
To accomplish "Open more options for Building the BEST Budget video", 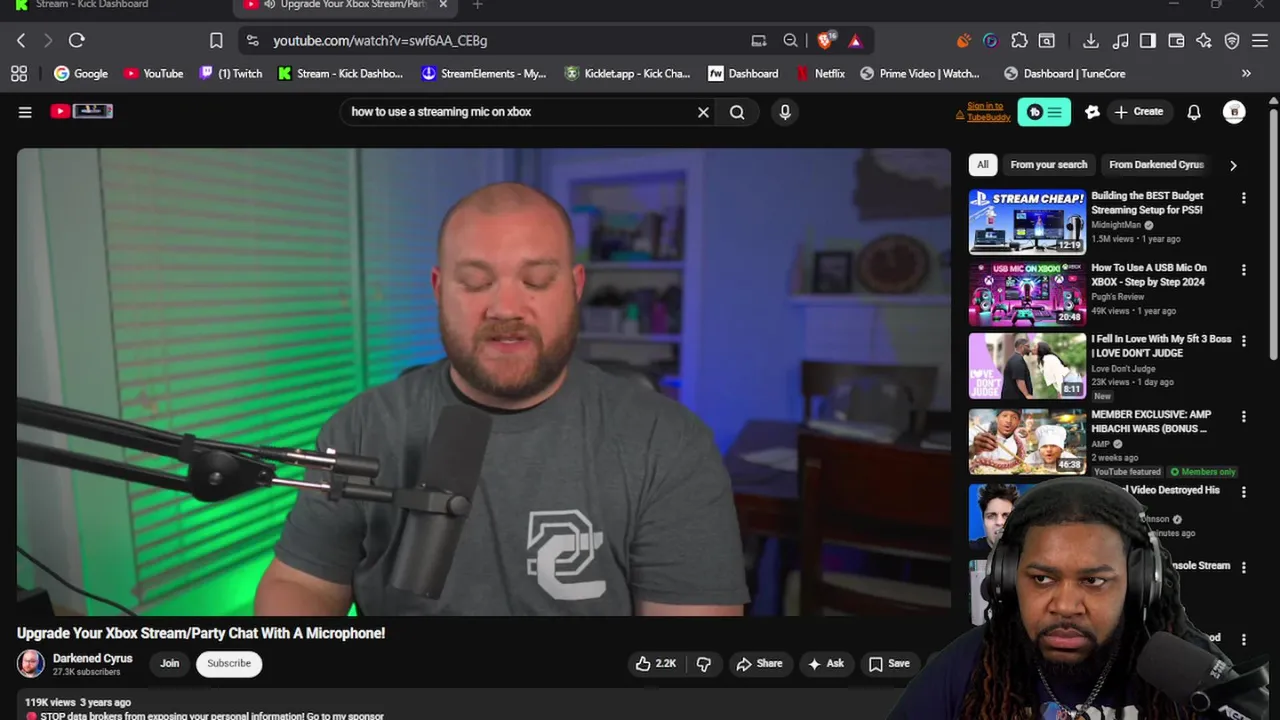I will click(x=1243, y=198).
